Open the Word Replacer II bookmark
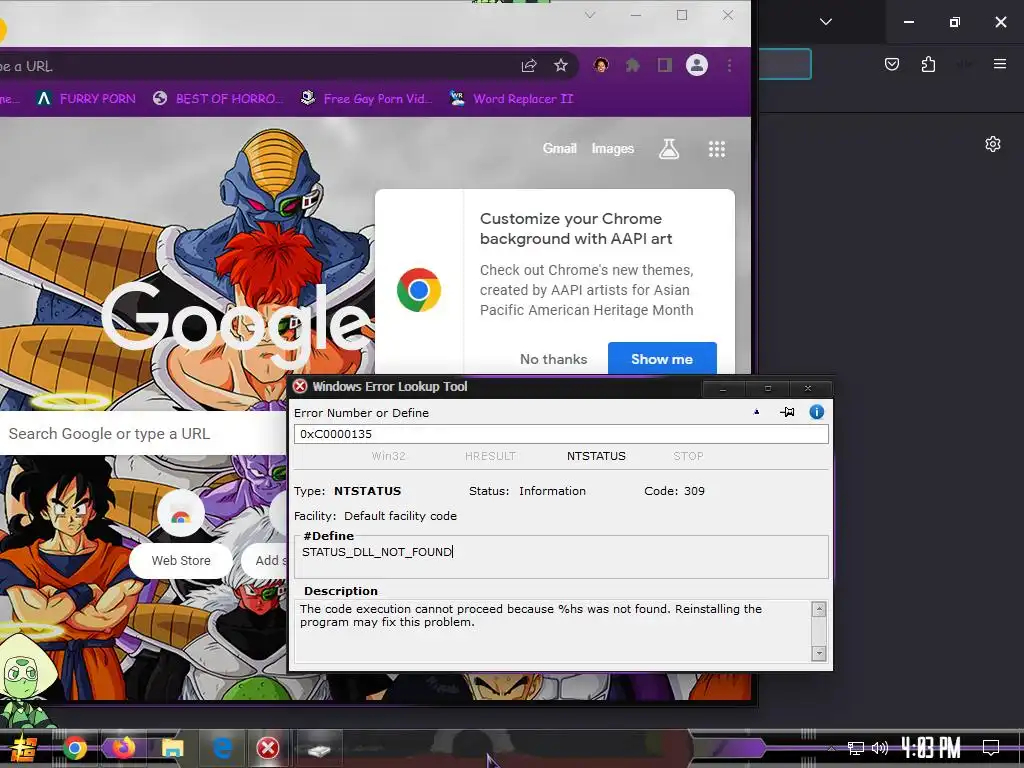This screenshot has width=1024, height=768. coord(512,99)
